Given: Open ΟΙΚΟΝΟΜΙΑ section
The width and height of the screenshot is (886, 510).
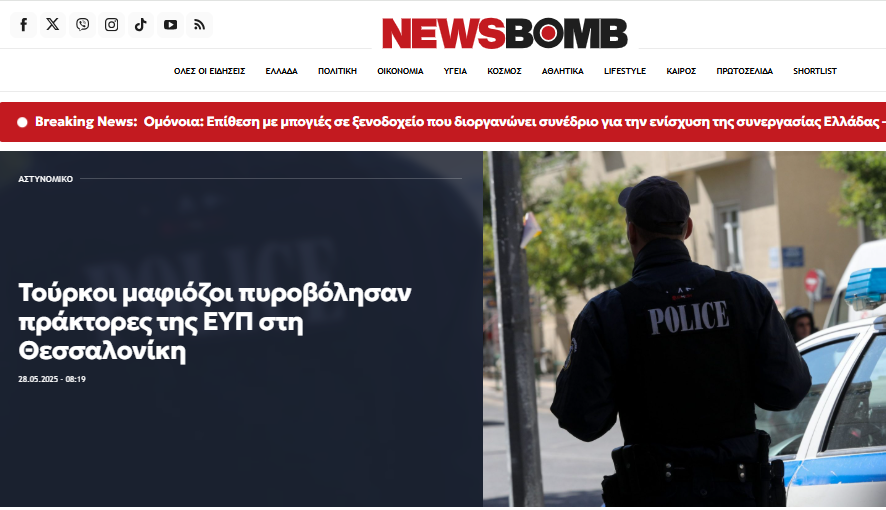Looking at the screenshot, I should click(x=400, y=71).
